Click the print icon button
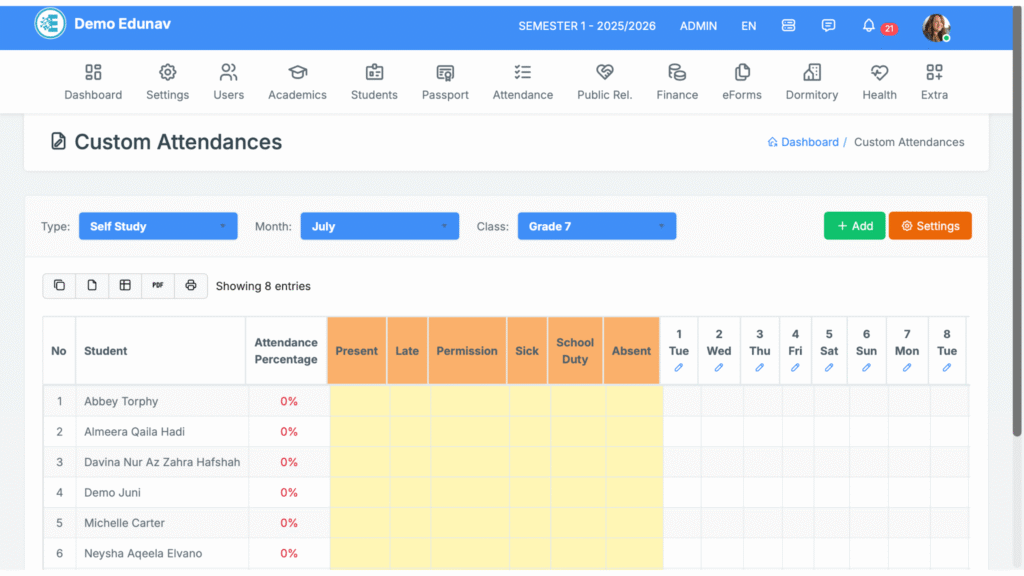The height and width of the screenshot is (576, 1024). tap(191, 285)
